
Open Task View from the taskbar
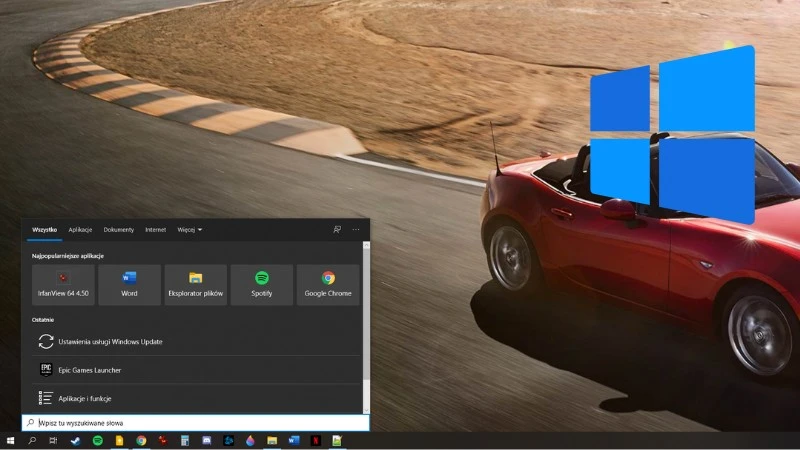53,440
